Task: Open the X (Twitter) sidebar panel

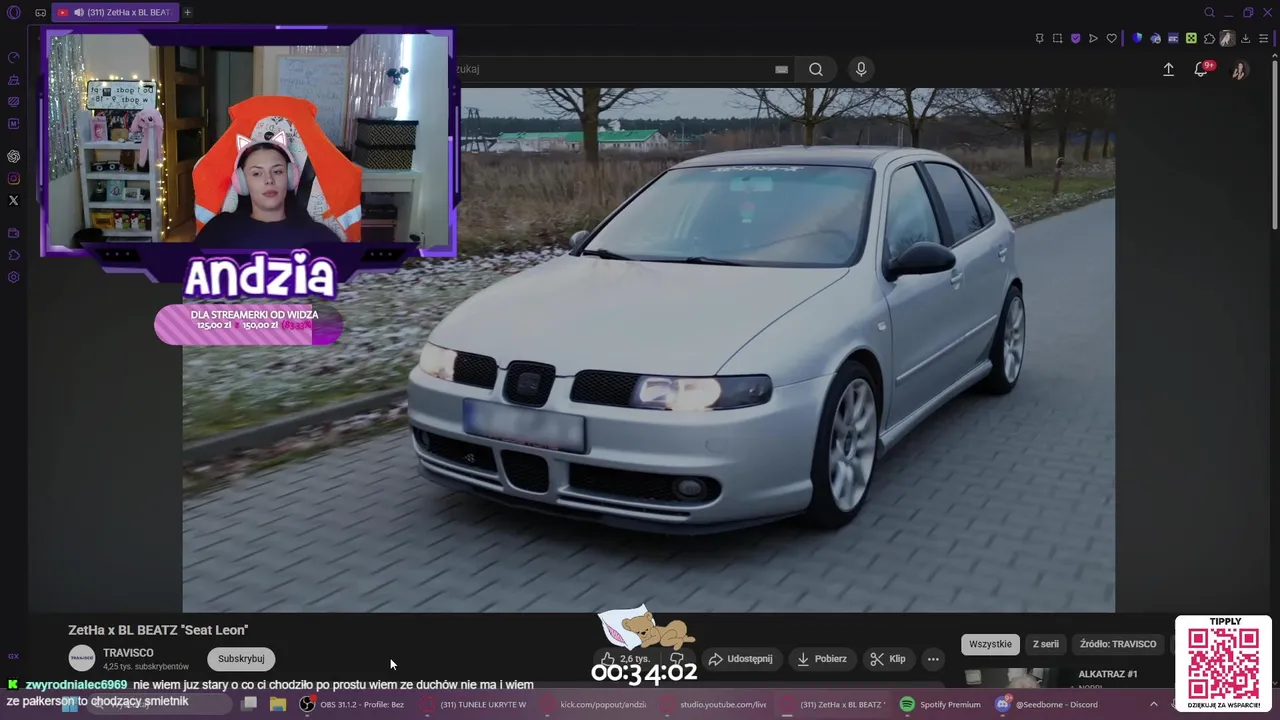Action: (13, 200)
